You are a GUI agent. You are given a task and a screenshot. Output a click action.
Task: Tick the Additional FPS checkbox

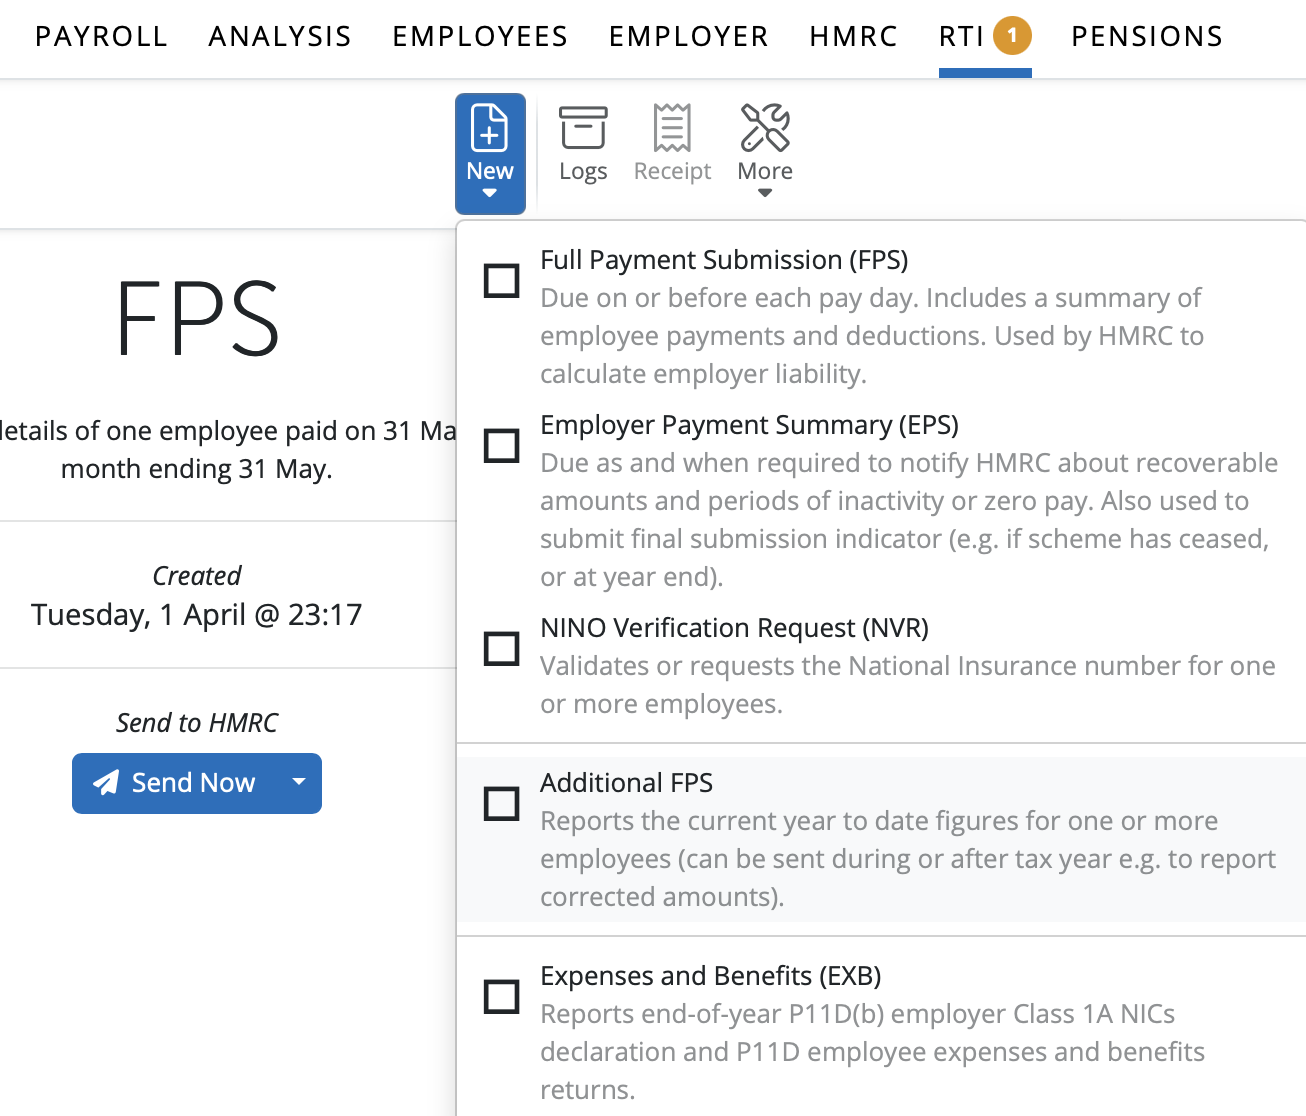(x=502, y=803)
